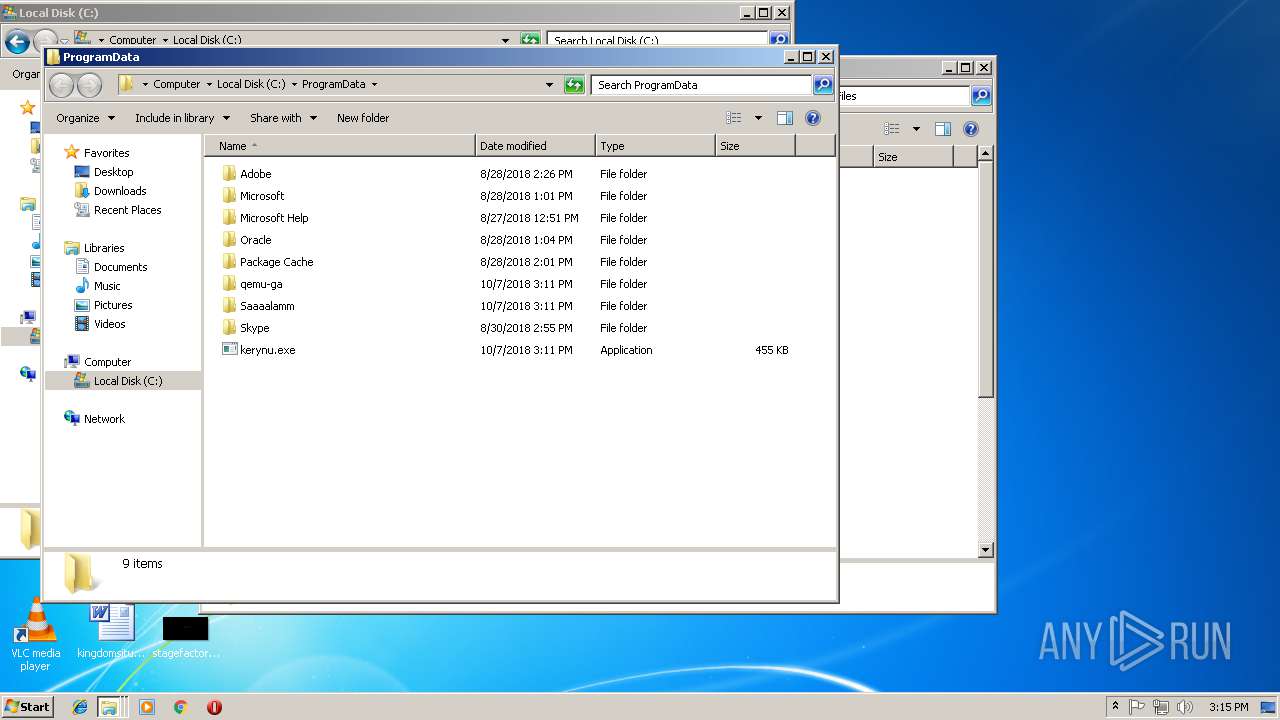This screenshot has height=720, width=1280.
Task: Select the Skype folder icon
Action: point(229,328)
